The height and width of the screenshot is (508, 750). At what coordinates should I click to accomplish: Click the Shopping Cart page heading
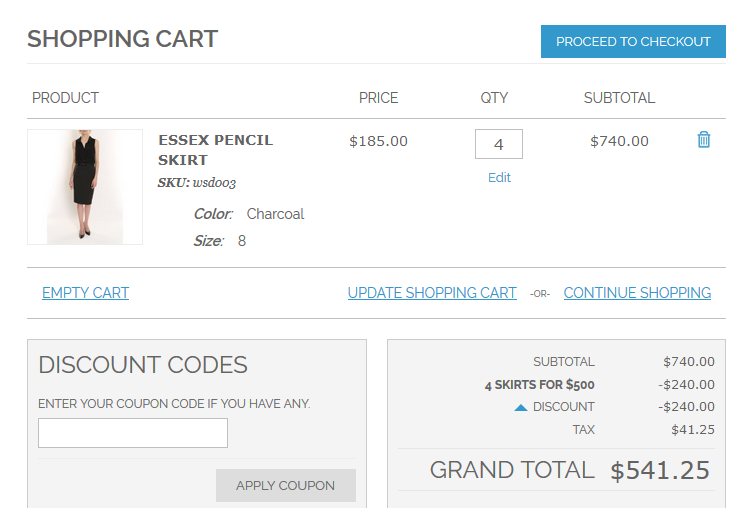tap(122, 39)
